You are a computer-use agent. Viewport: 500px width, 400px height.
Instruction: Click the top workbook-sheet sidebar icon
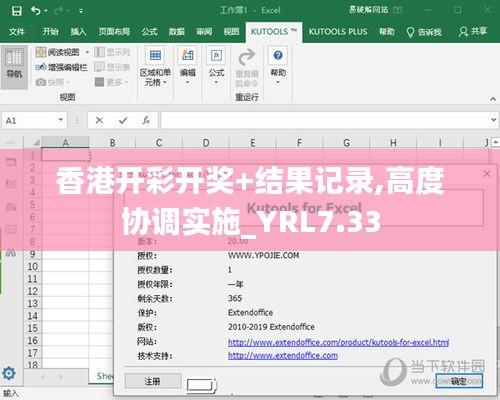pos(11,162)
